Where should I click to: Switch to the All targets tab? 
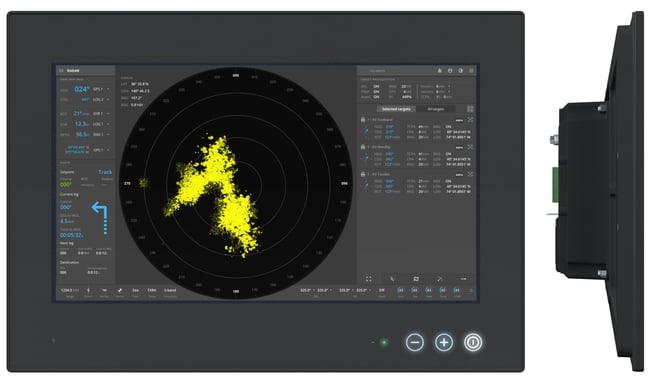436,109
